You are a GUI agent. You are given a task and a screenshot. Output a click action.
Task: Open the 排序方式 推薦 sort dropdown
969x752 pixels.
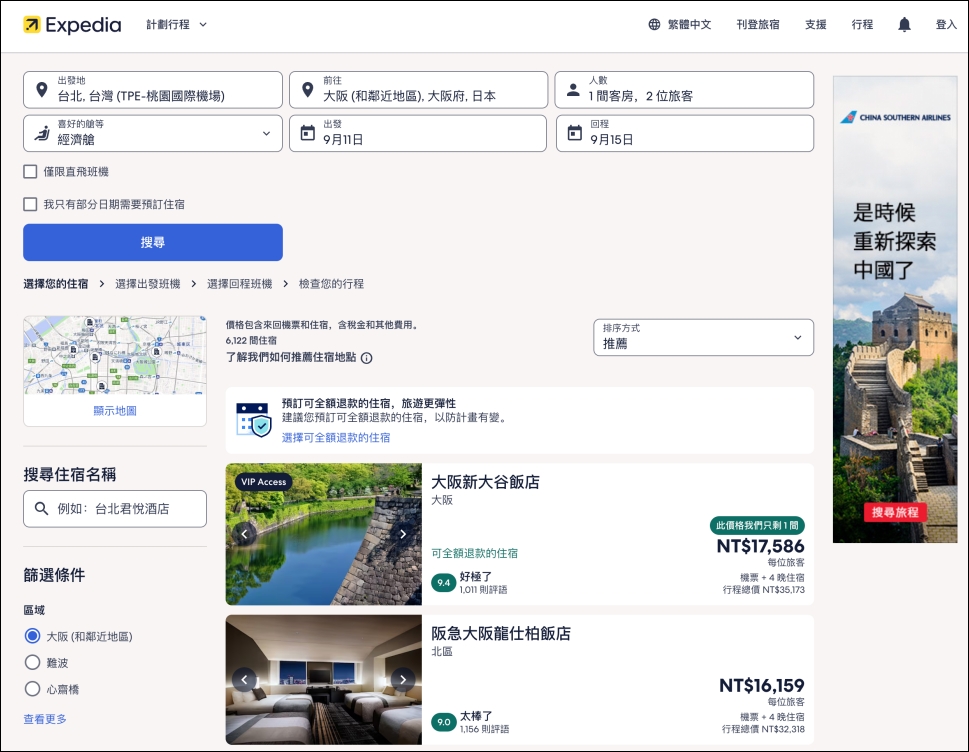point(703,337)
